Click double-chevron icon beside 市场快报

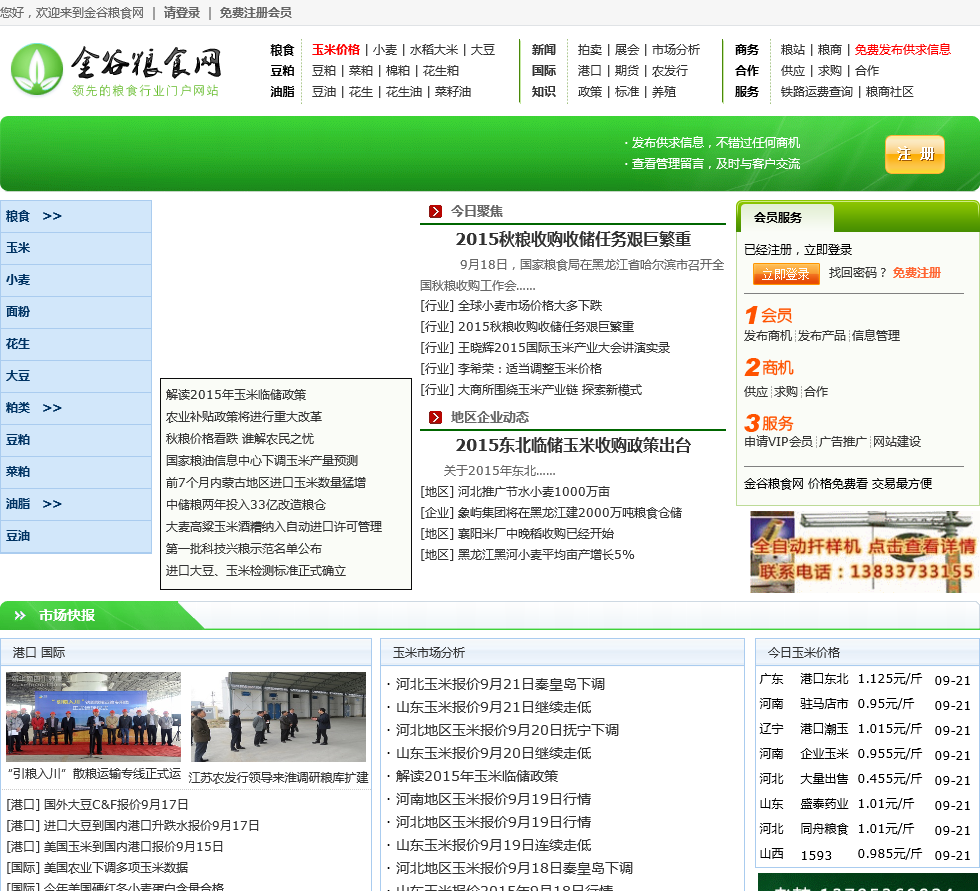pos(20,615)
